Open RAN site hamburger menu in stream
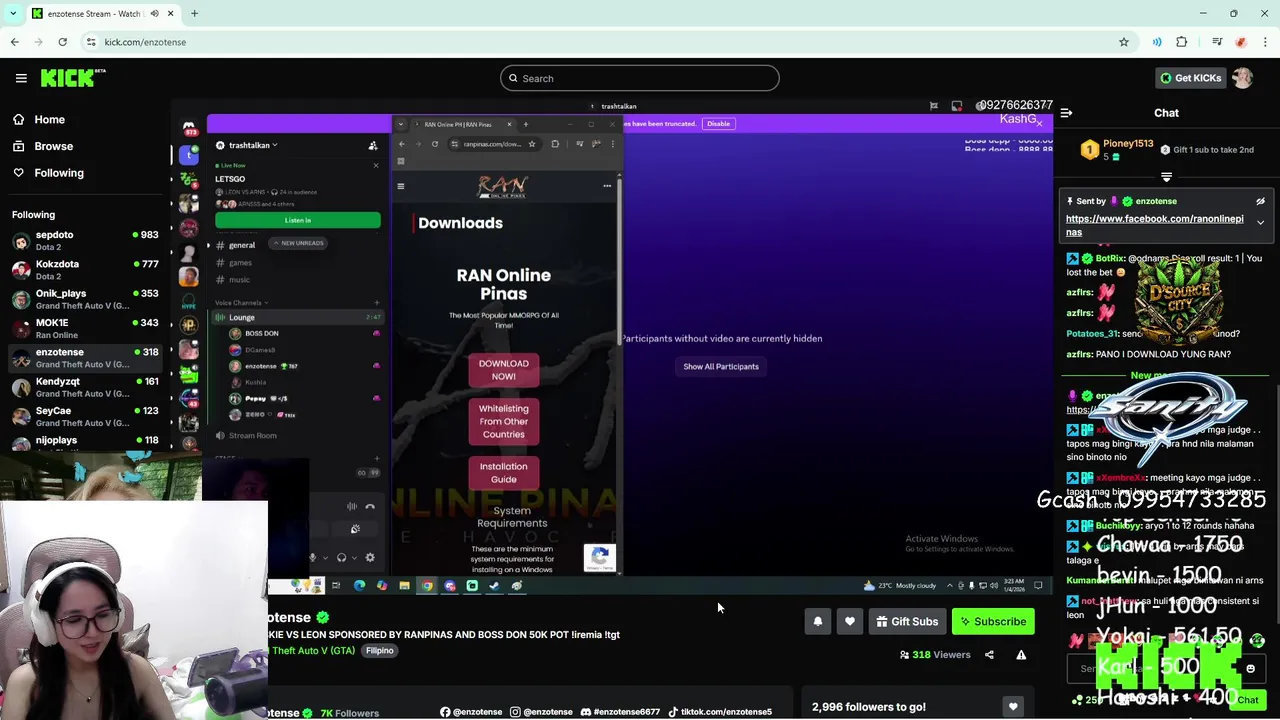1280x720 pixels. tap(401, 186)
